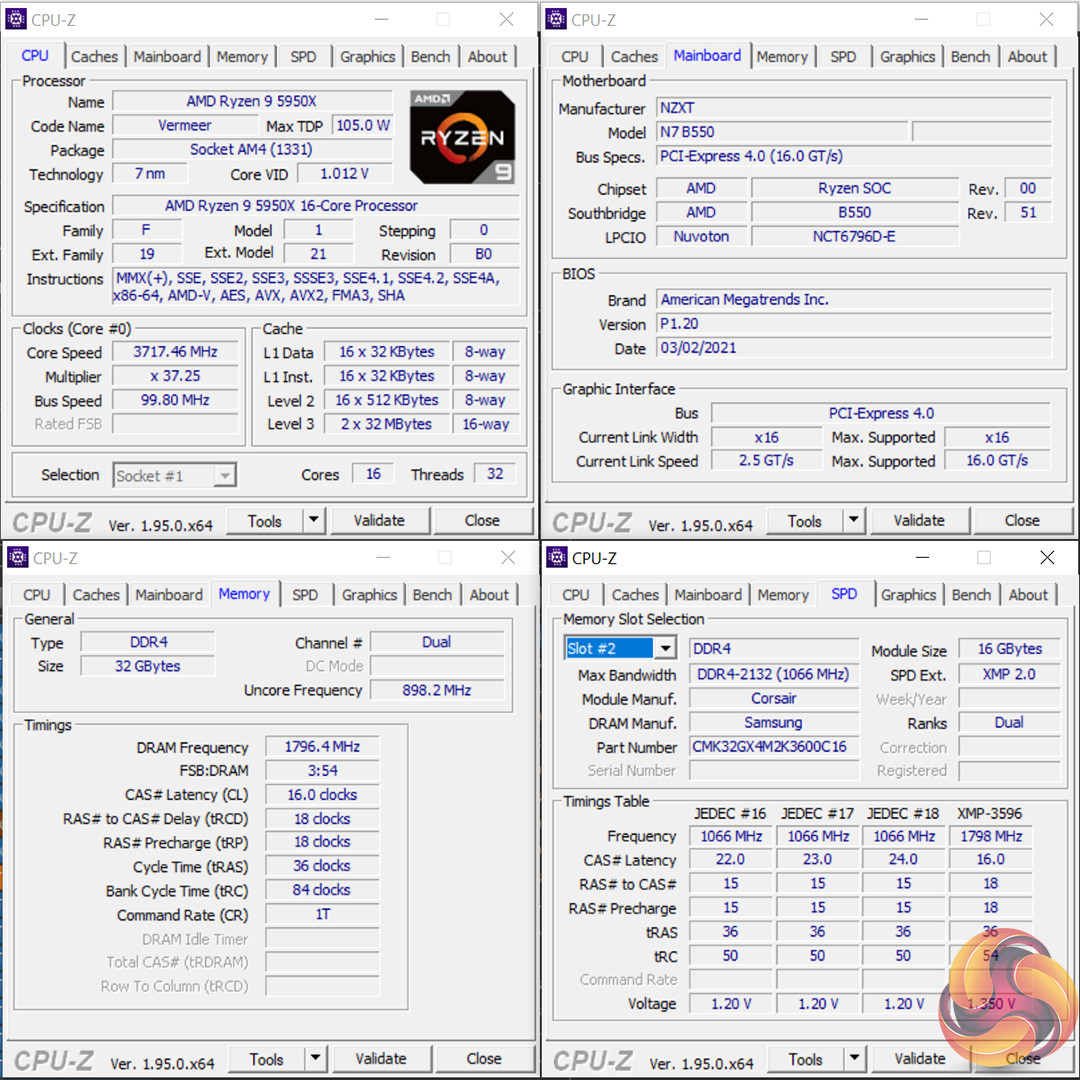Open SPD tab in Memory window

[x=304, y=594]
